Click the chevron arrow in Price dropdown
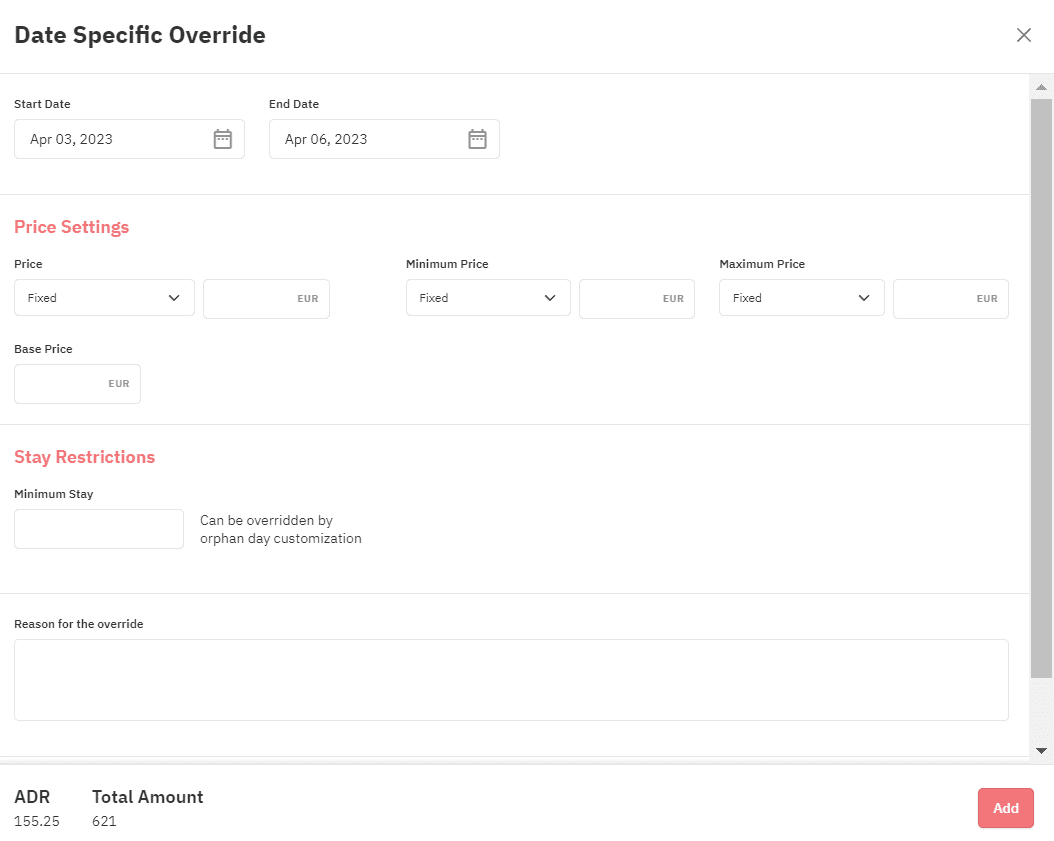This screenshot has width=1054, height=841. click(174, 298)
